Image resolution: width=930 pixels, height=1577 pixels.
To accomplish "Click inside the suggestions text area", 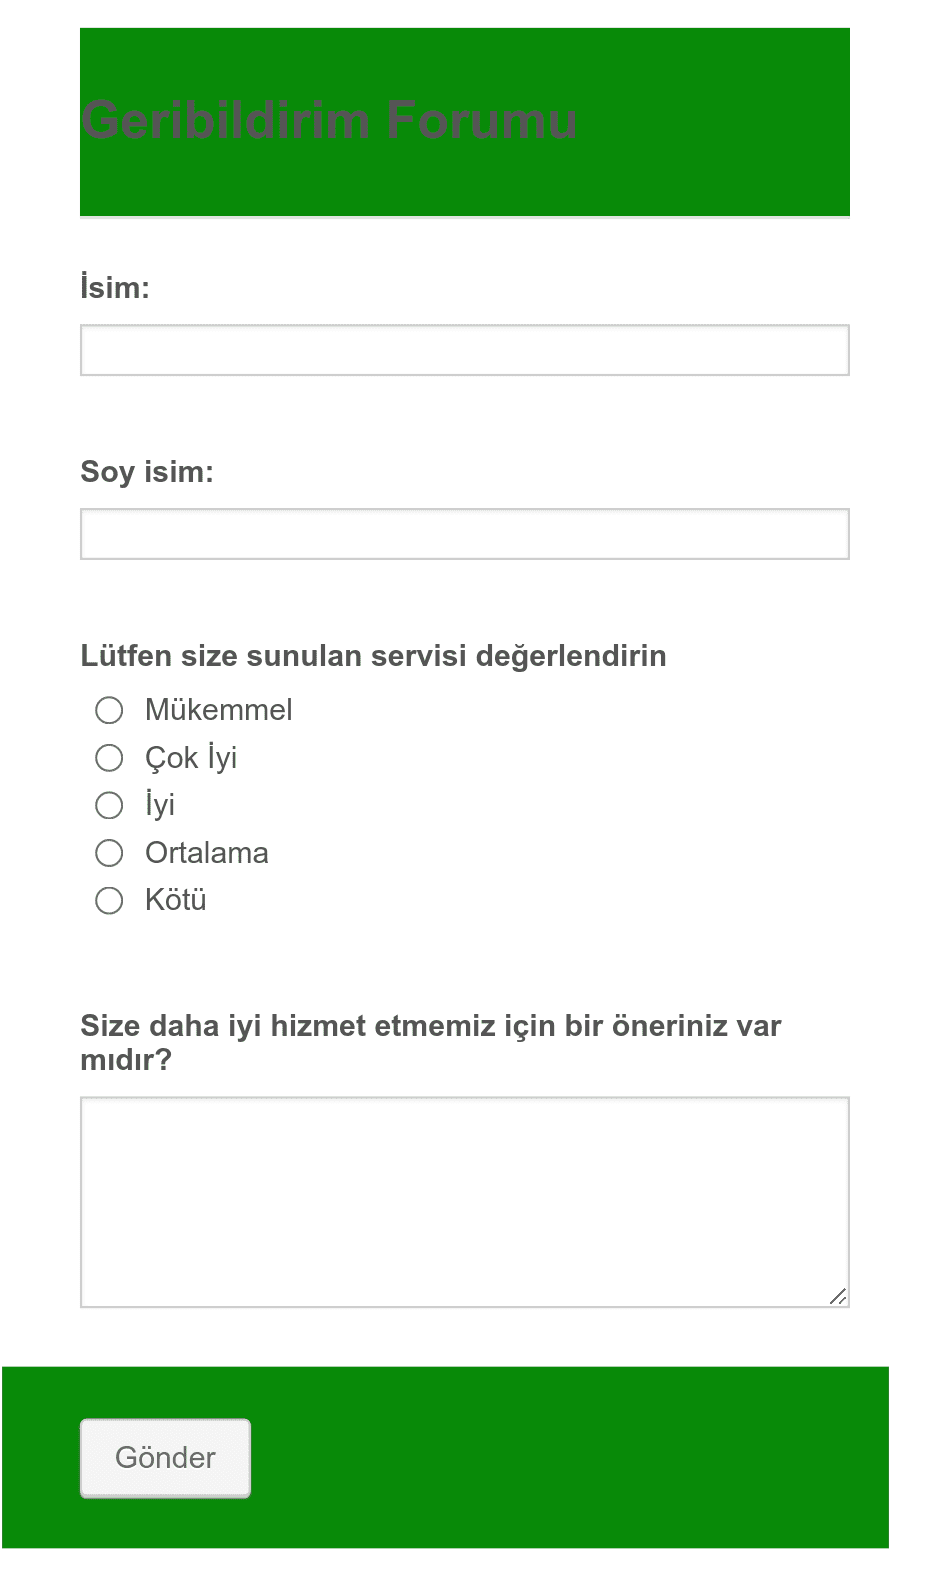I will [465, 1202].
